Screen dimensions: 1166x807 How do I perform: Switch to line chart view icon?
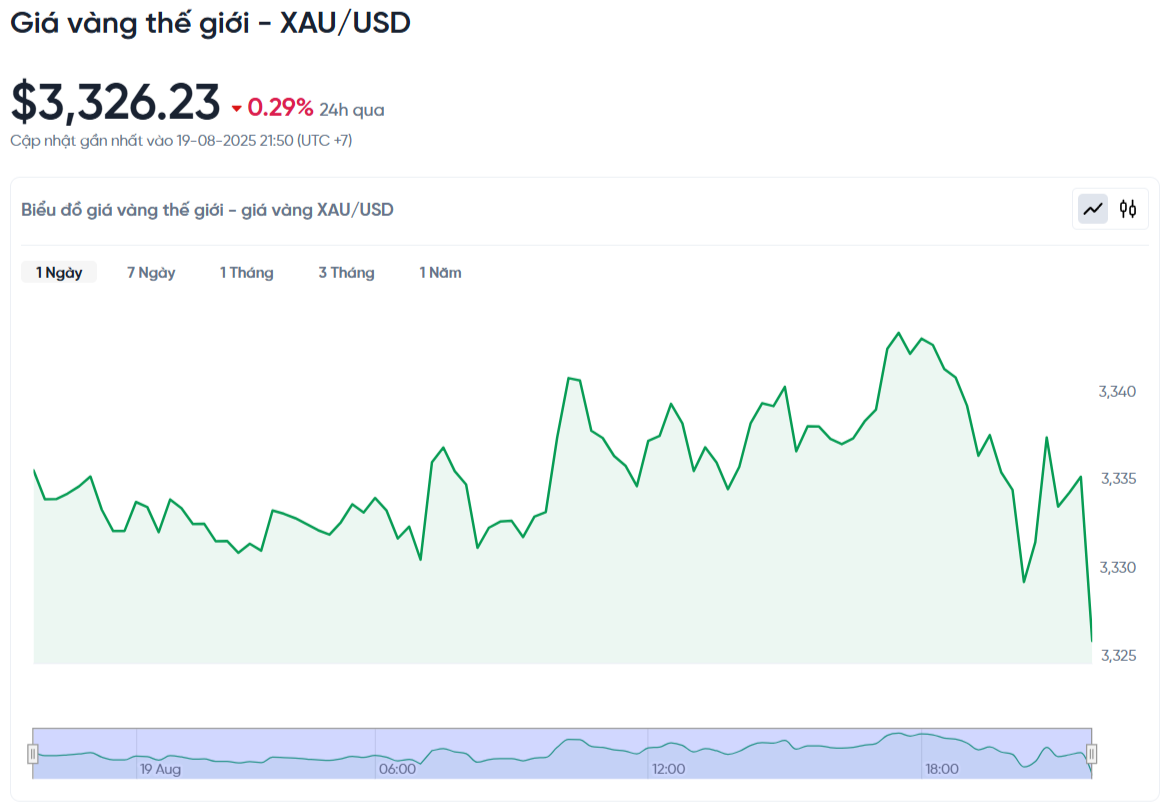pyautogui.click(x=1092, y=209)
